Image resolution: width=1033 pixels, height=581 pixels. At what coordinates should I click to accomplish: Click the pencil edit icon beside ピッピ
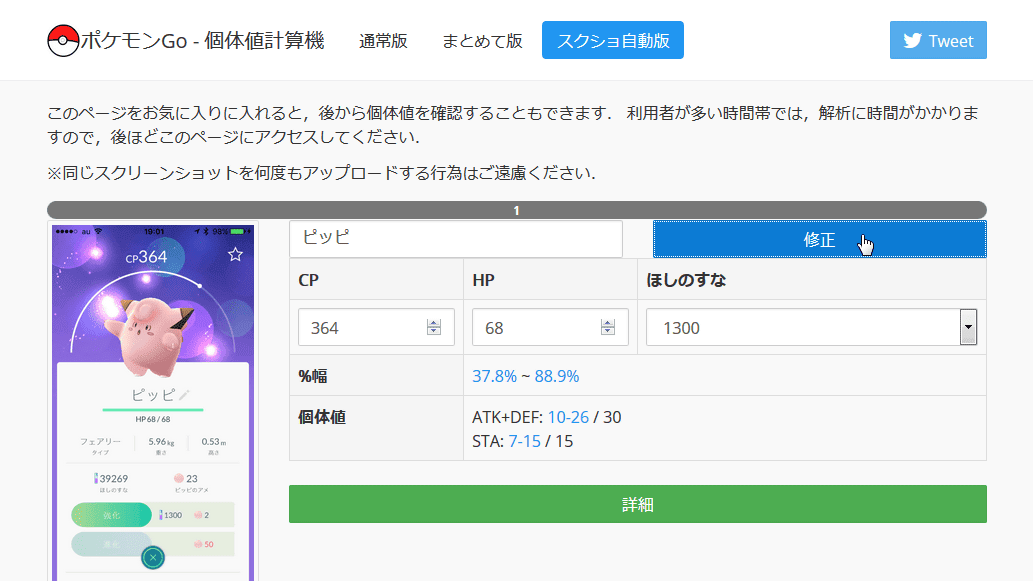tap(184, 395)
